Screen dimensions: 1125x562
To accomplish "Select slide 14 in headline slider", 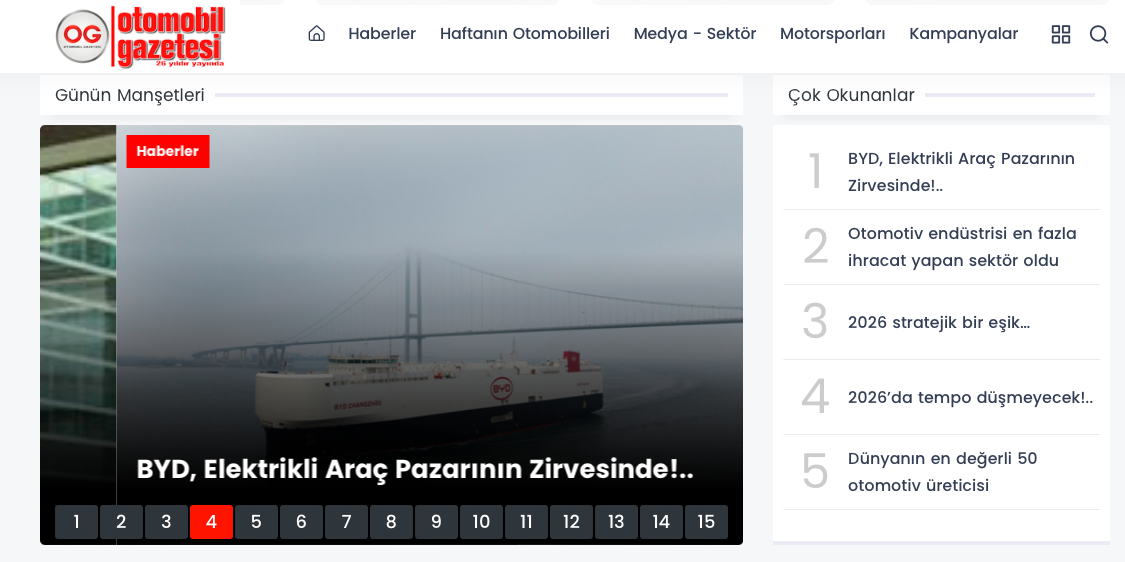I will (x=662, y=522).
